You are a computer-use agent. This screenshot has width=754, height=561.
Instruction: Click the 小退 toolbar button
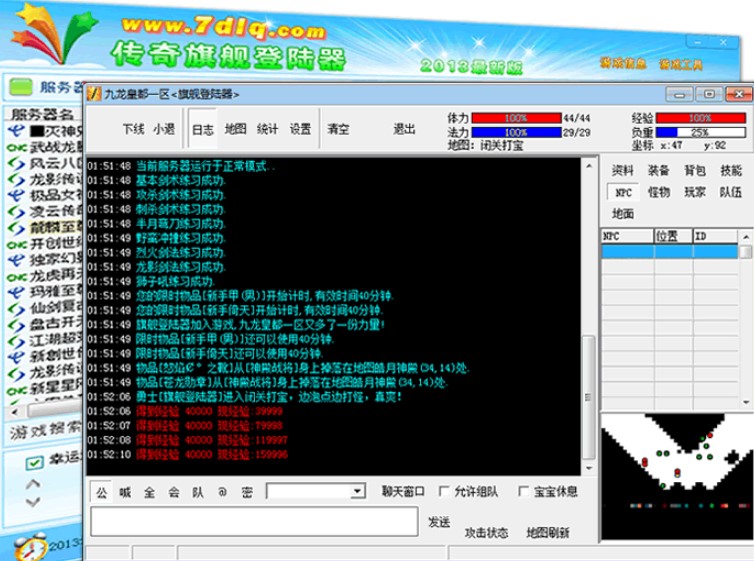point(164,129)
